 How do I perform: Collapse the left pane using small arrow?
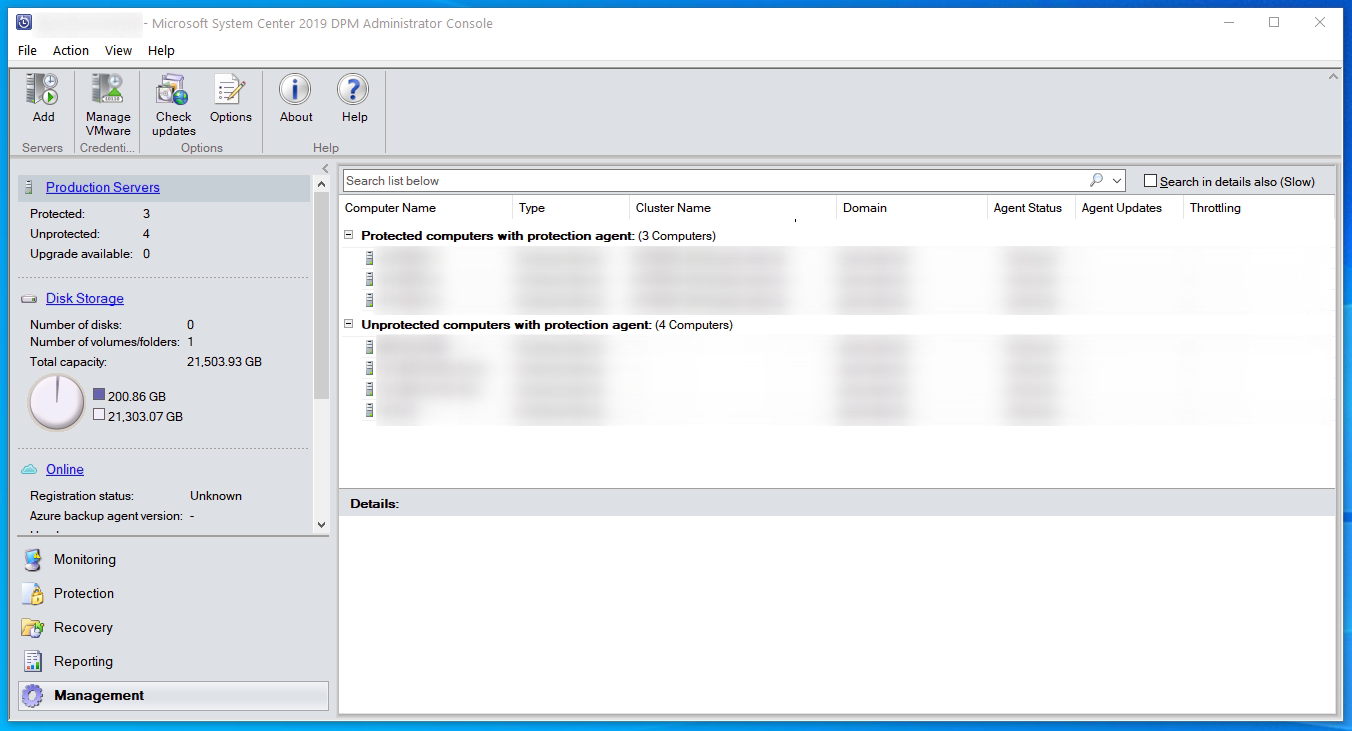(325, 168)
